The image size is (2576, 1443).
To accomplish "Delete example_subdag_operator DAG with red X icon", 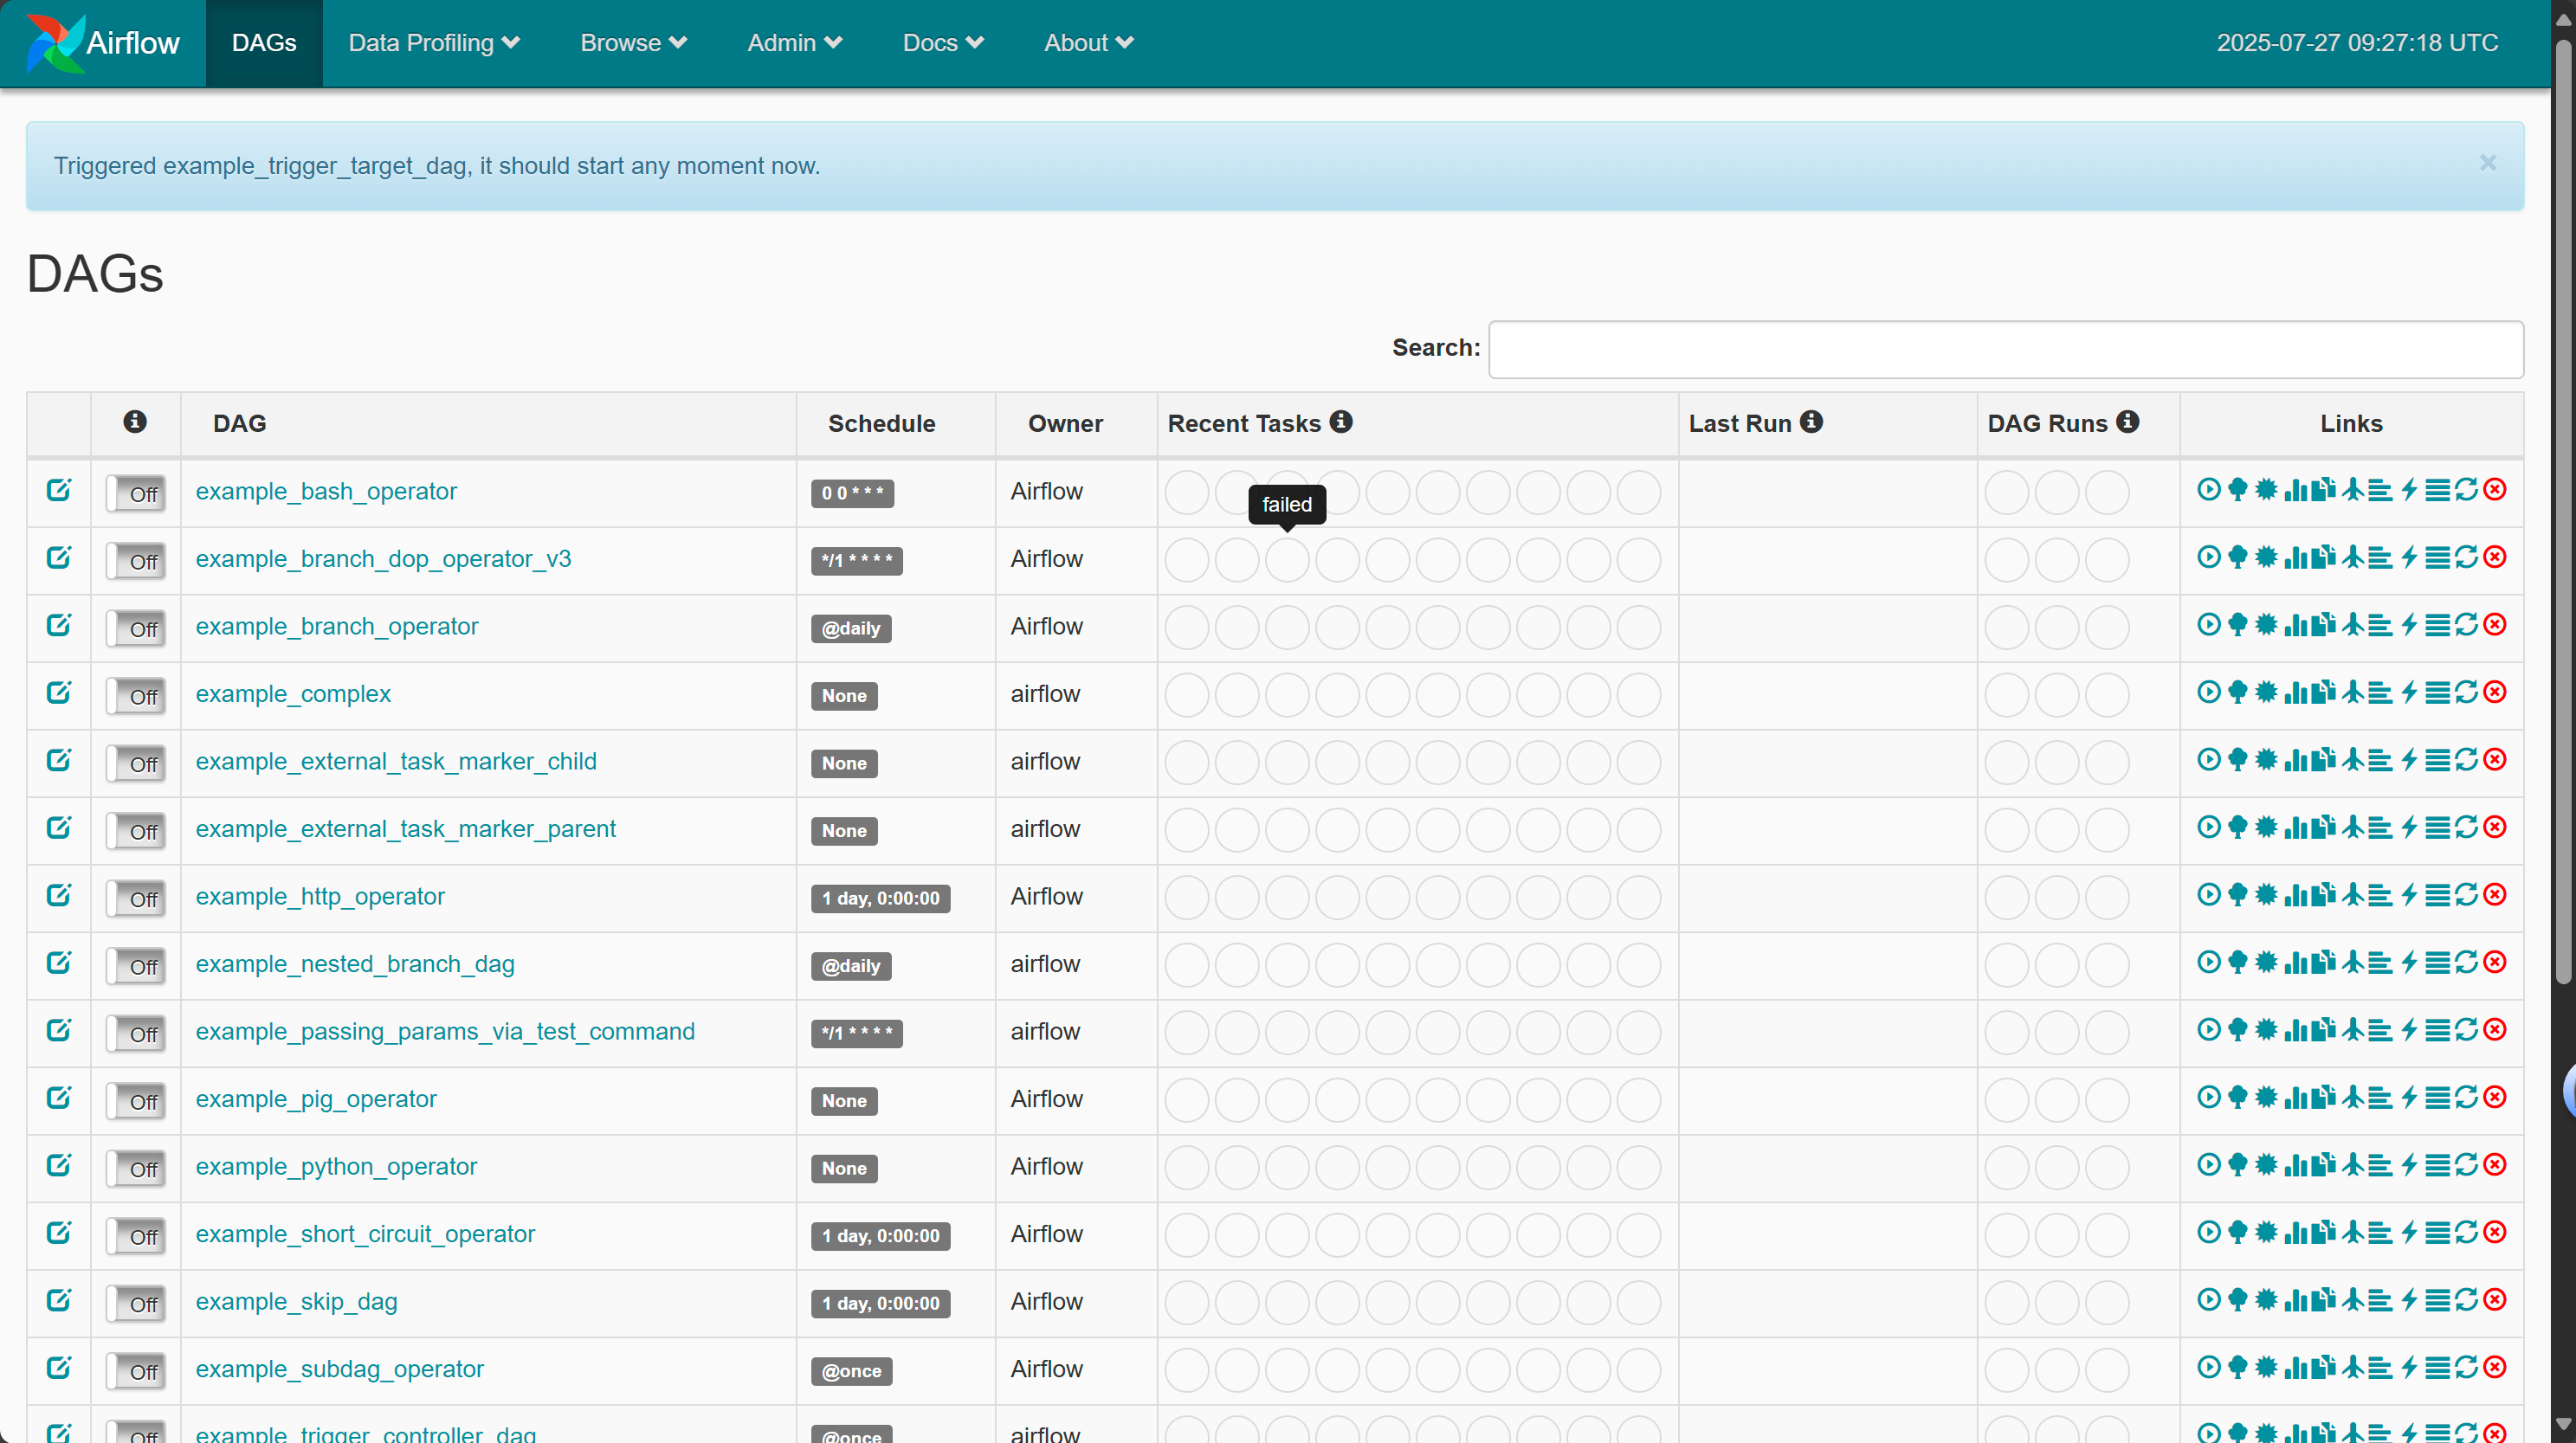I will [x=2495, y=1367].
